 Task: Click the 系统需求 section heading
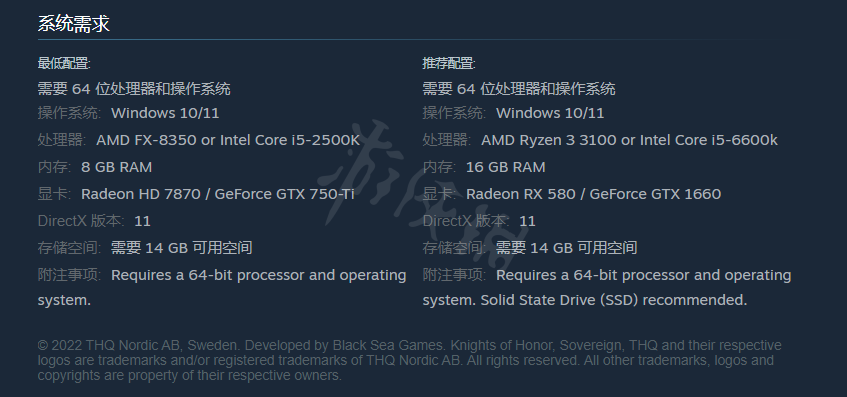point(73,24)
